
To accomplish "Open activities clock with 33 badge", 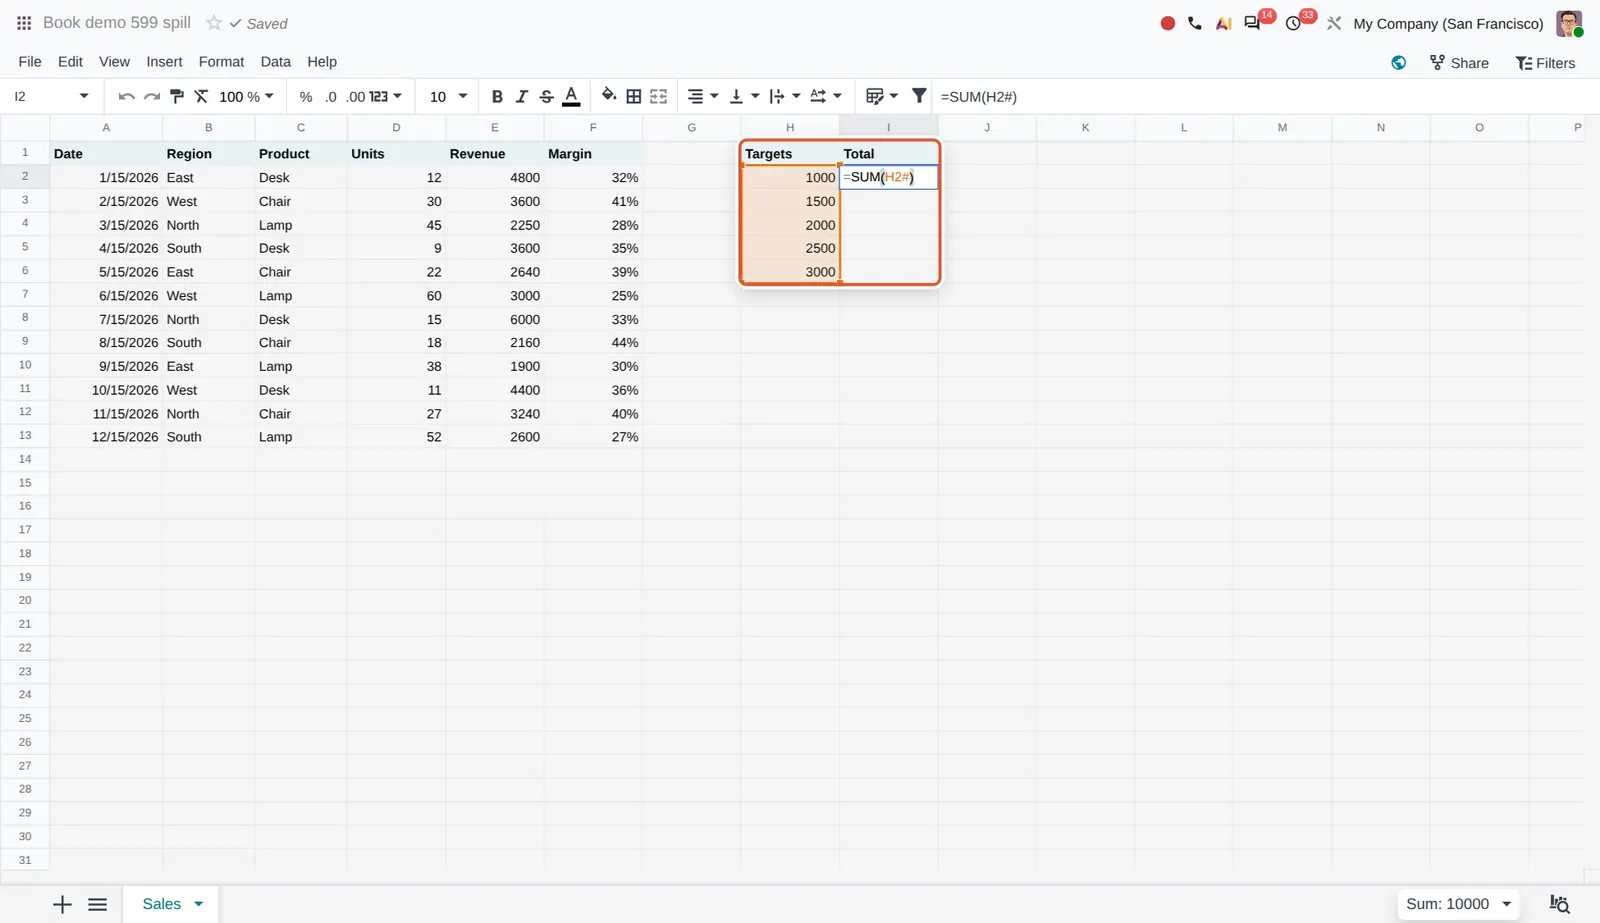I will click(x=1294, y=22).
